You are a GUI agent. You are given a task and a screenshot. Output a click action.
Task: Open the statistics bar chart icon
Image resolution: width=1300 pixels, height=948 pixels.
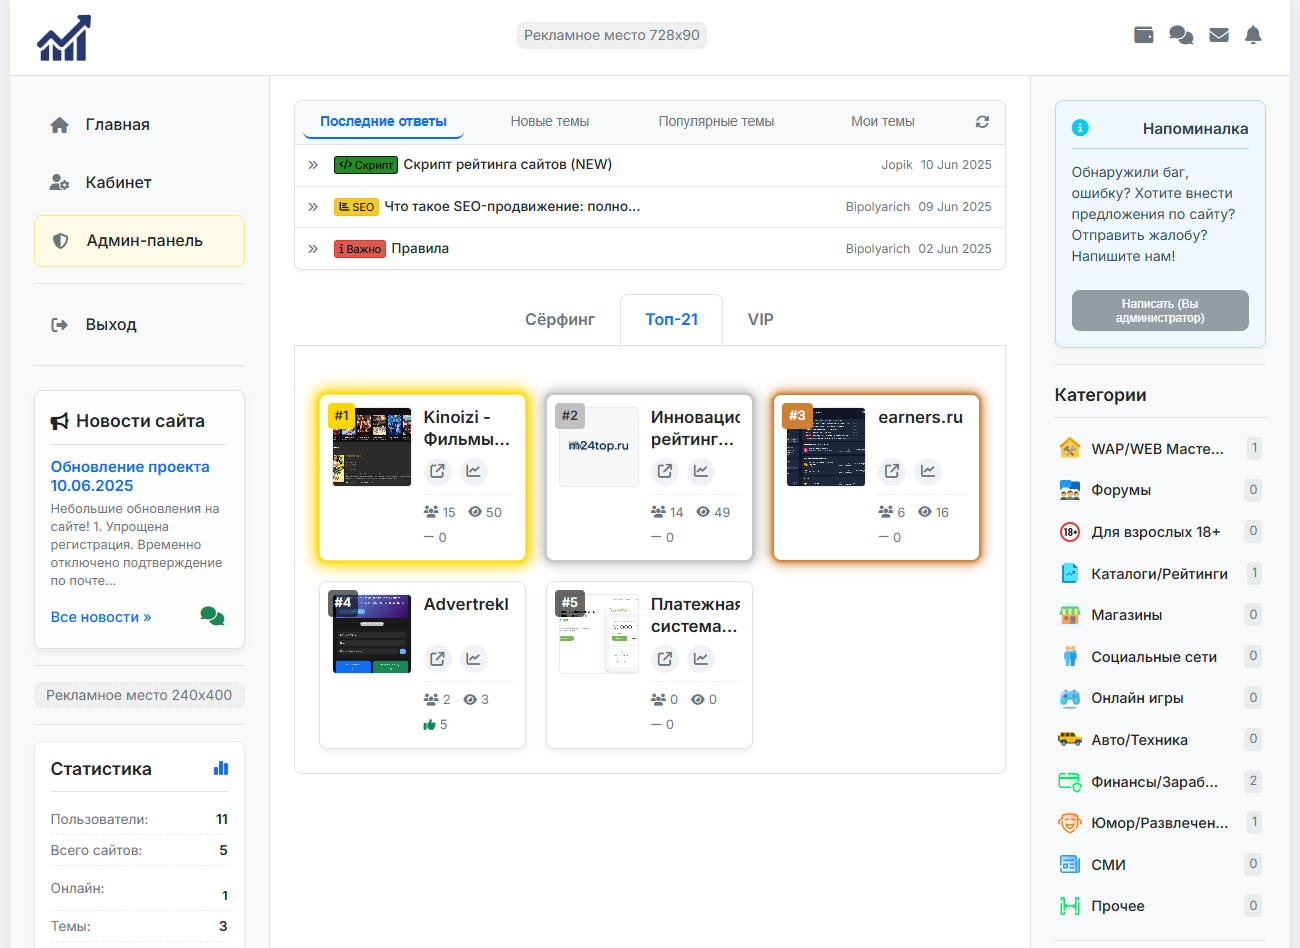click(x=221, y=768)
